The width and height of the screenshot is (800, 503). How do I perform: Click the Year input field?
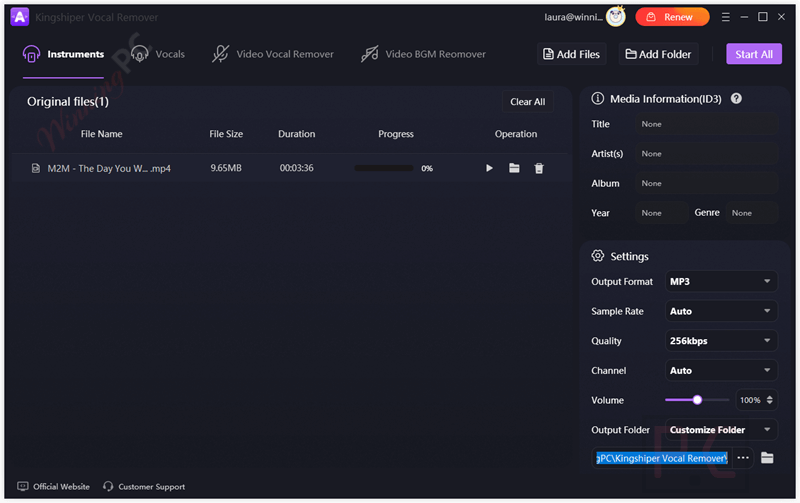point(662,213)
